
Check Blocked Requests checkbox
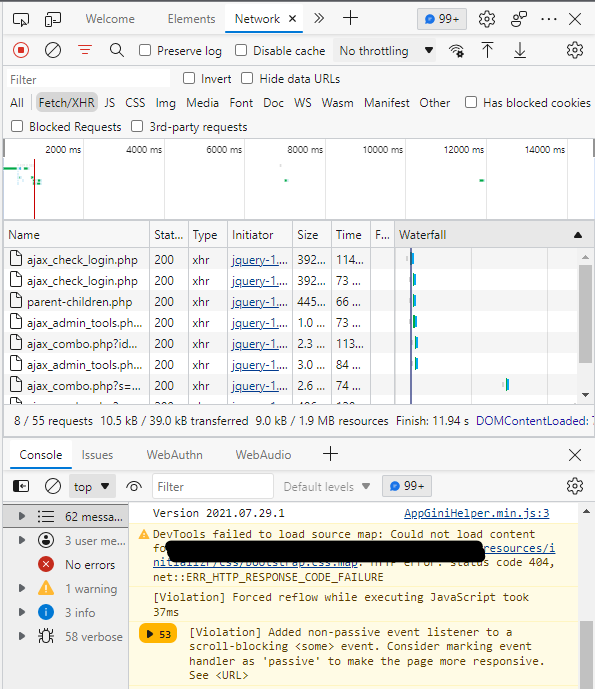click(x=17, y=127)
